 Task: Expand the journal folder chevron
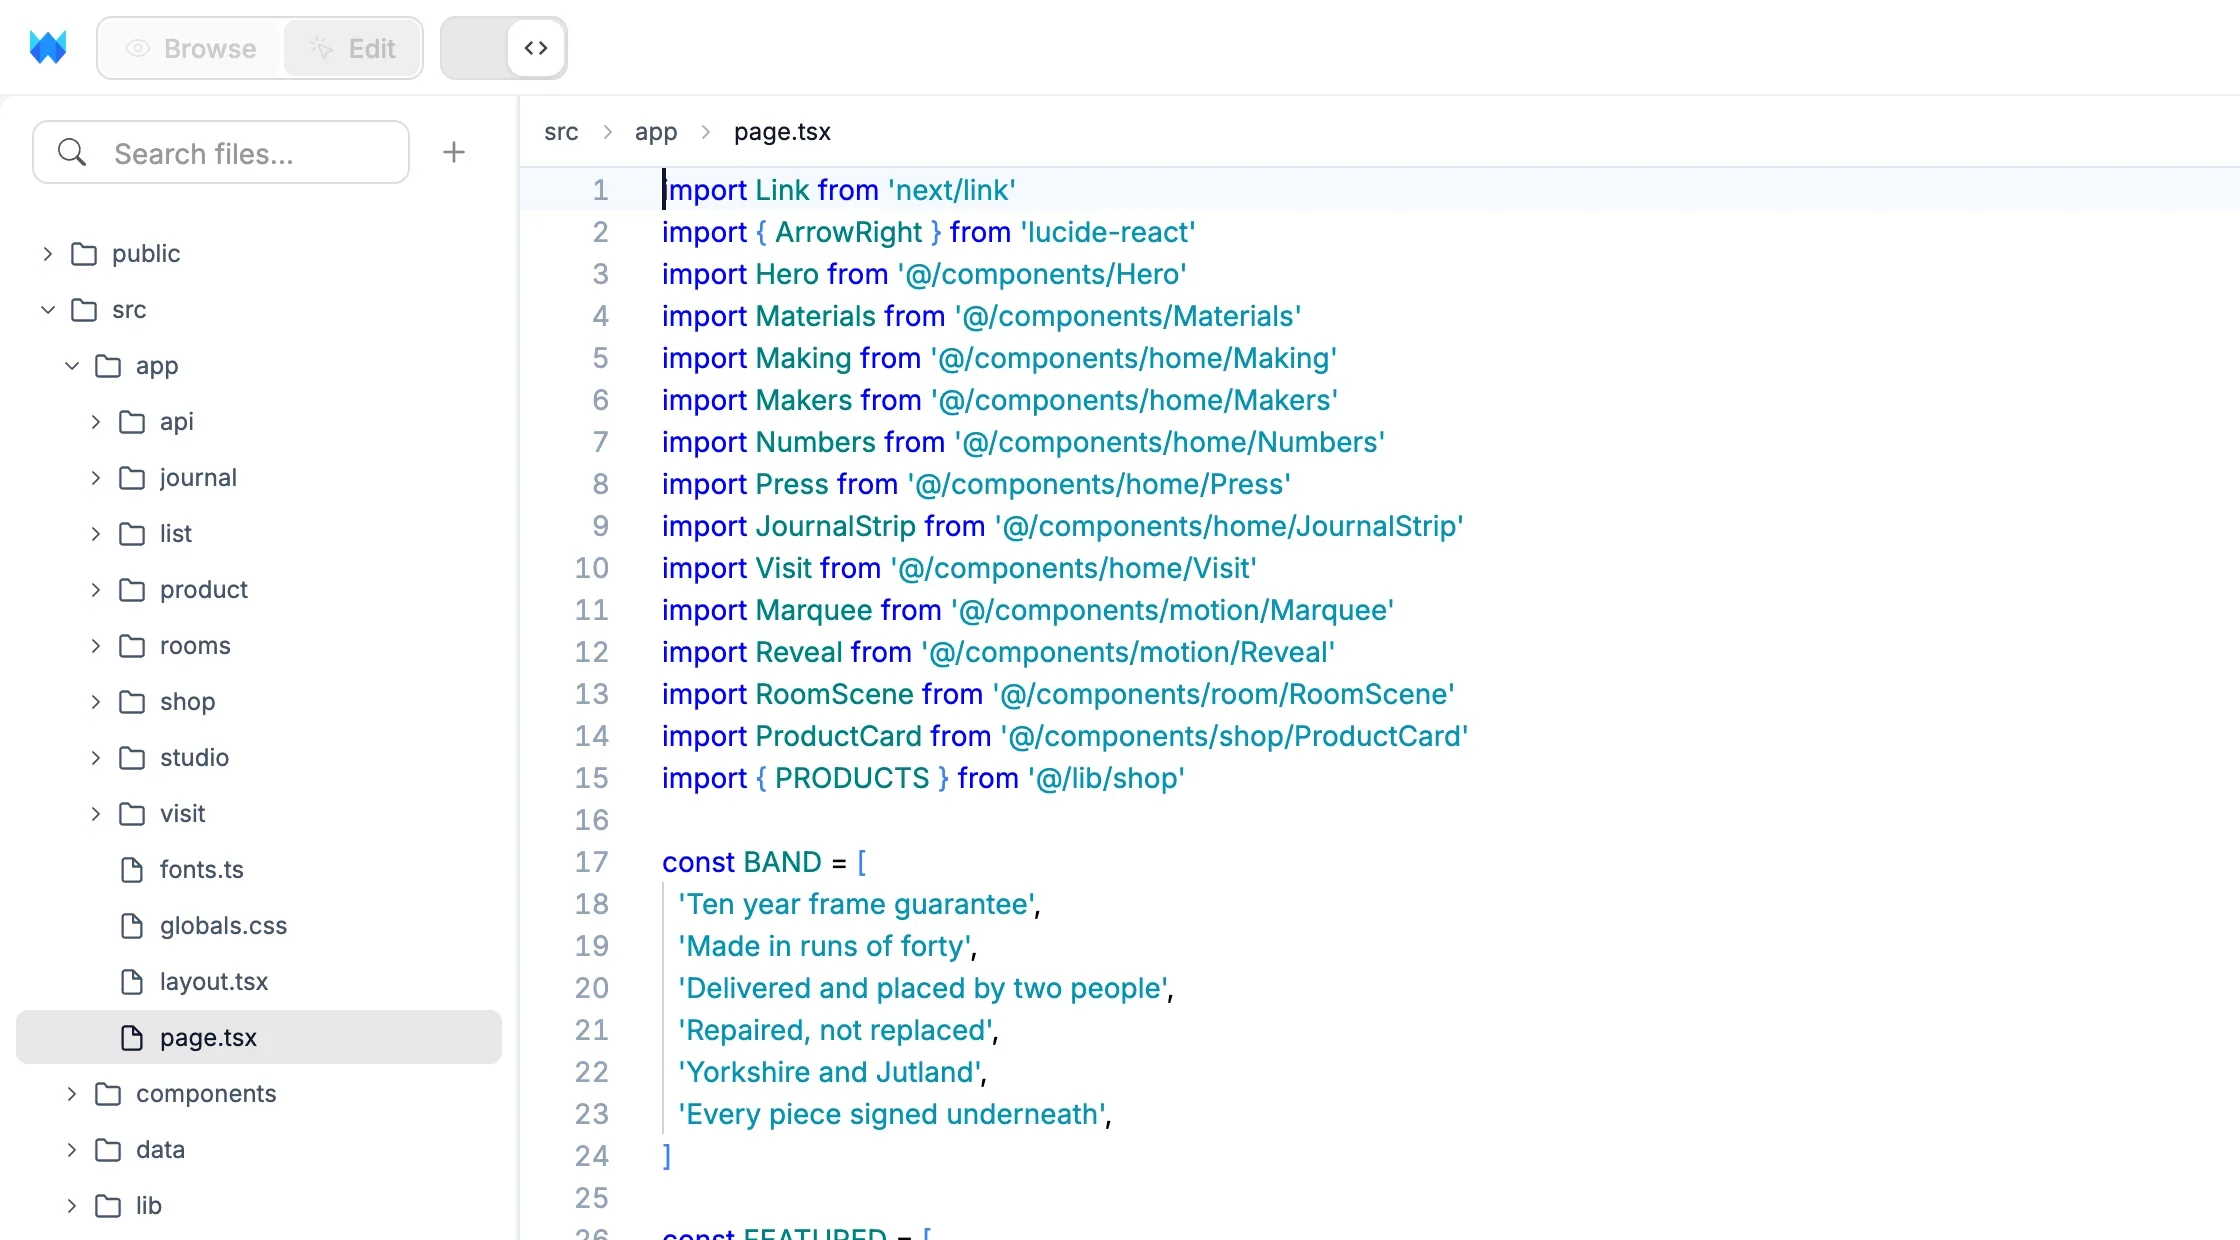[95, 478]
